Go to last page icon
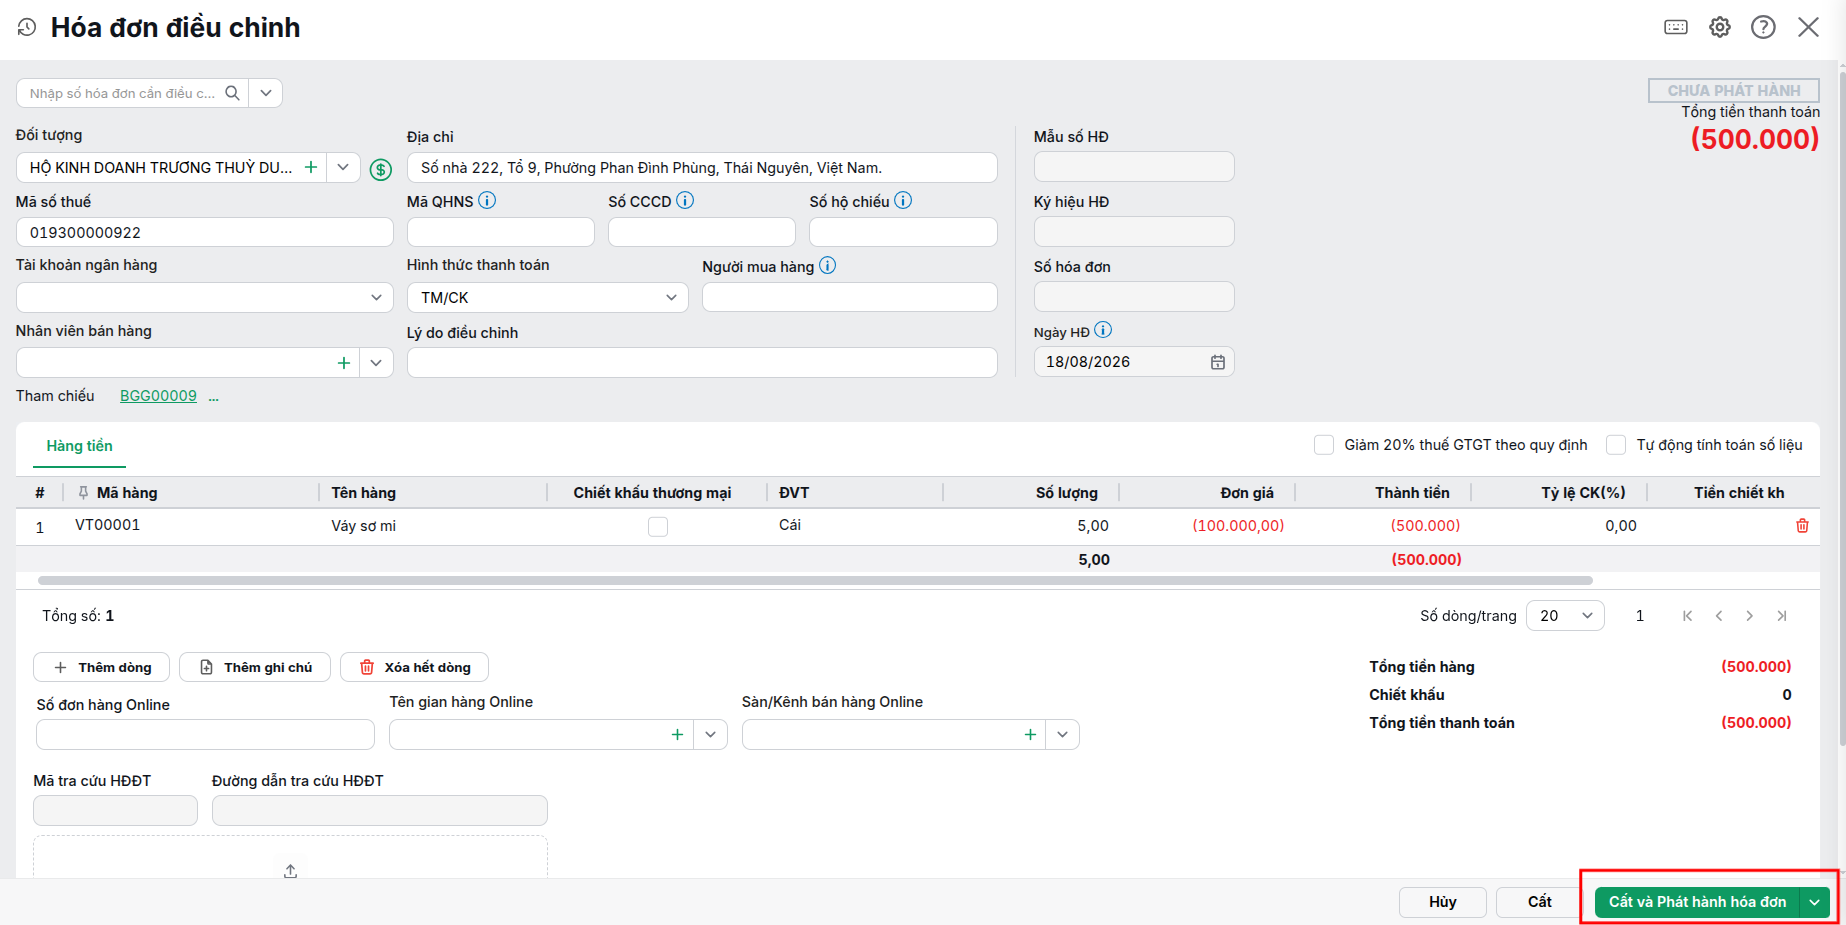The image size is (1846, 925). coord(1782,616)
